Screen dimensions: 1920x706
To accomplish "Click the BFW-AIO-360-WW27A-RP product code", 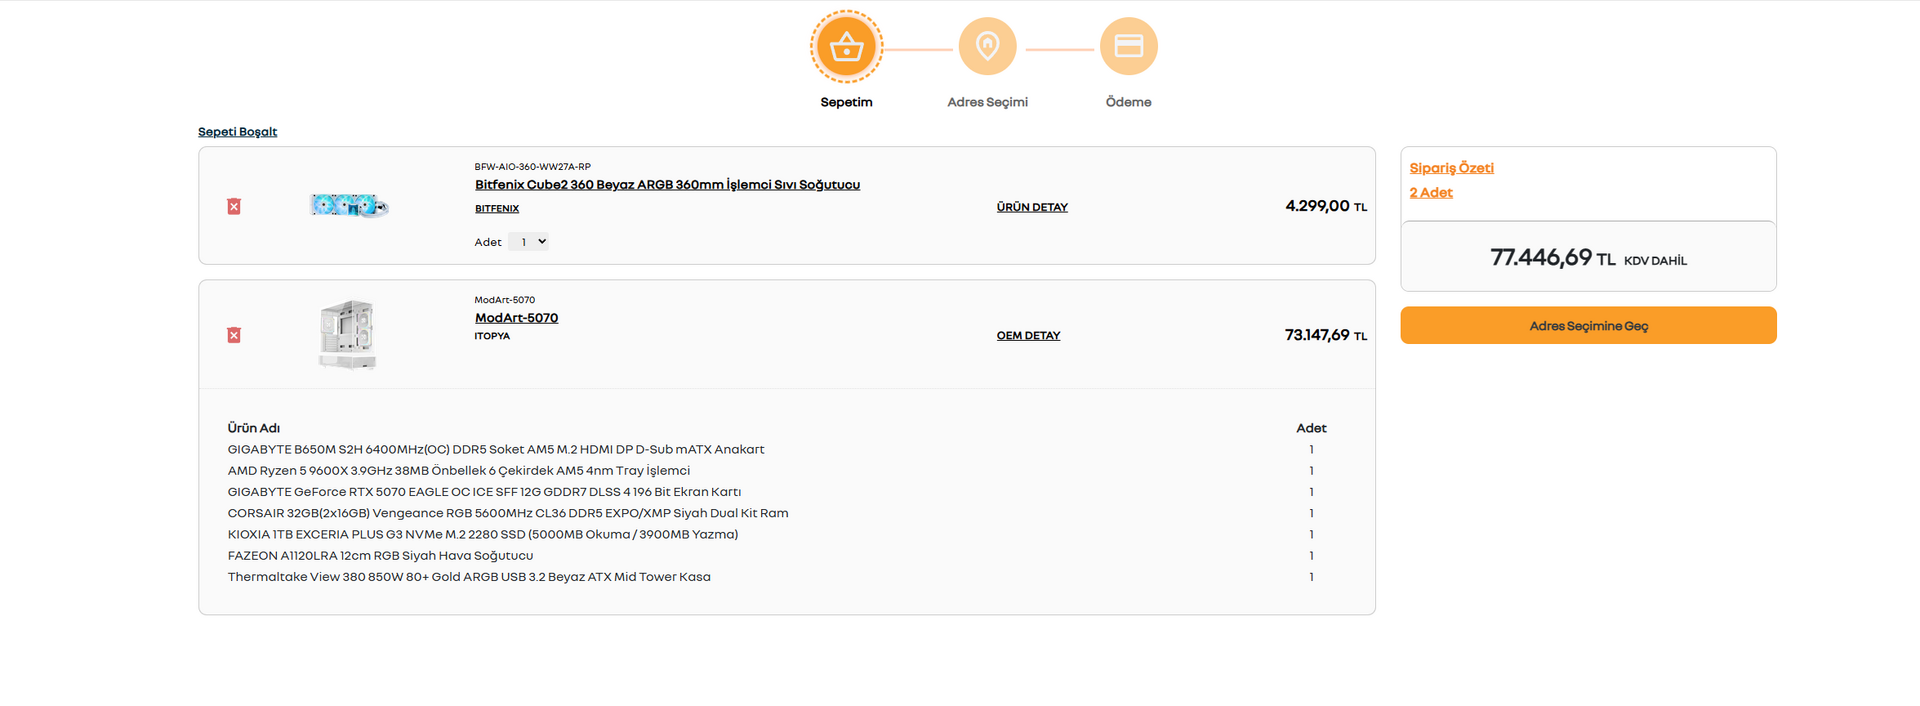I will [x=532, y=167].
